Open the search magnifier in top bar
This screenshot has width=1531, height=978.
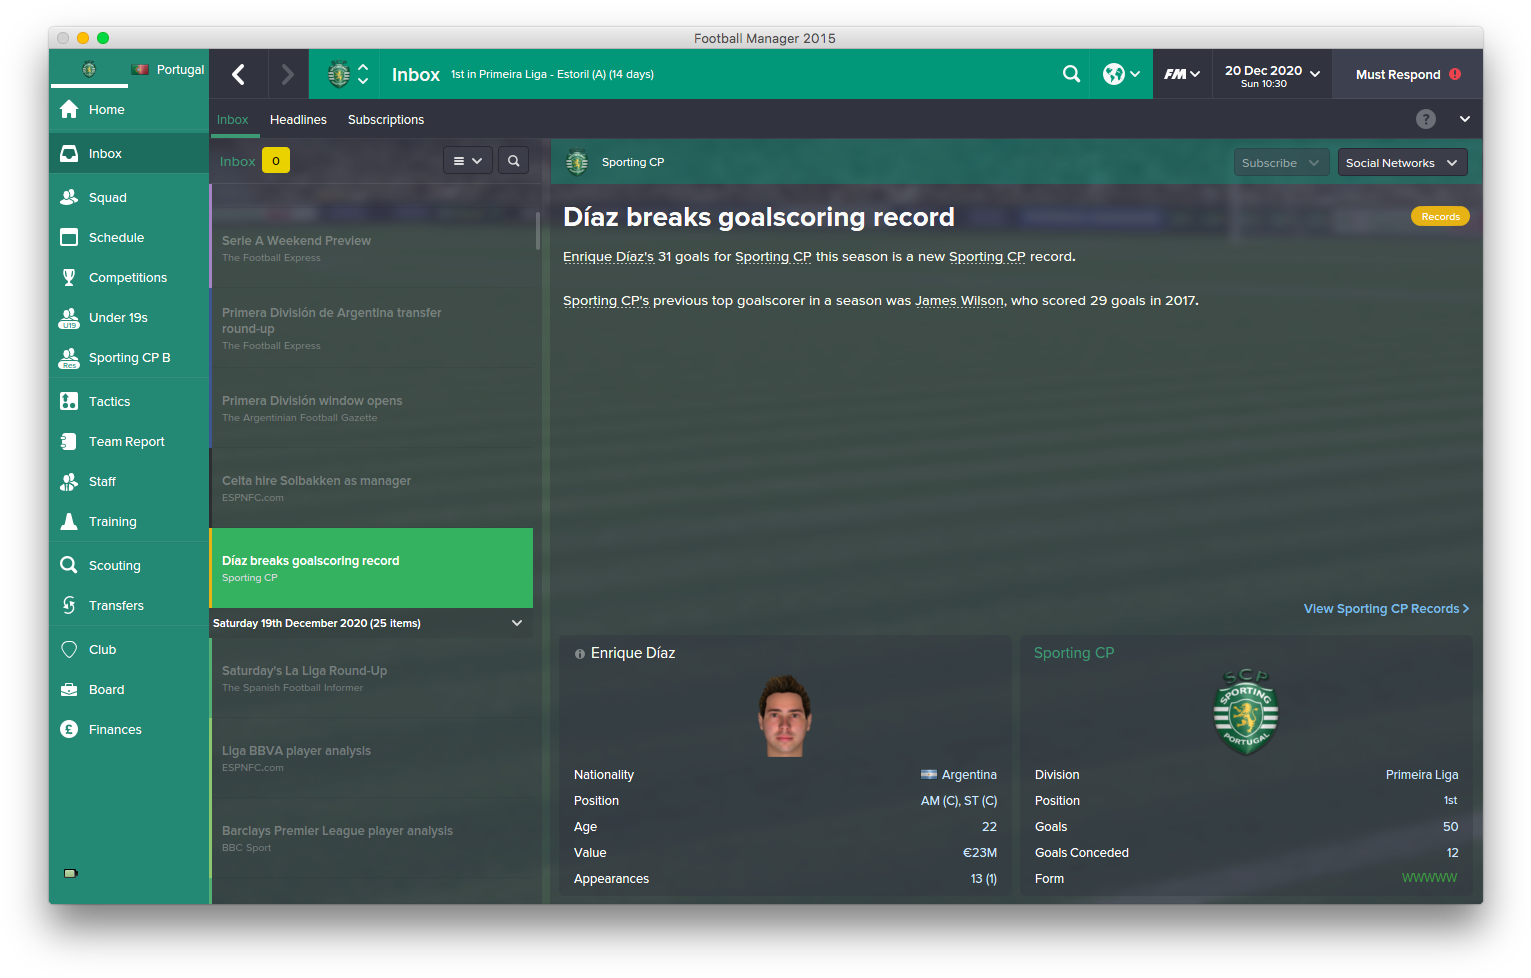tap(1071, 74)
